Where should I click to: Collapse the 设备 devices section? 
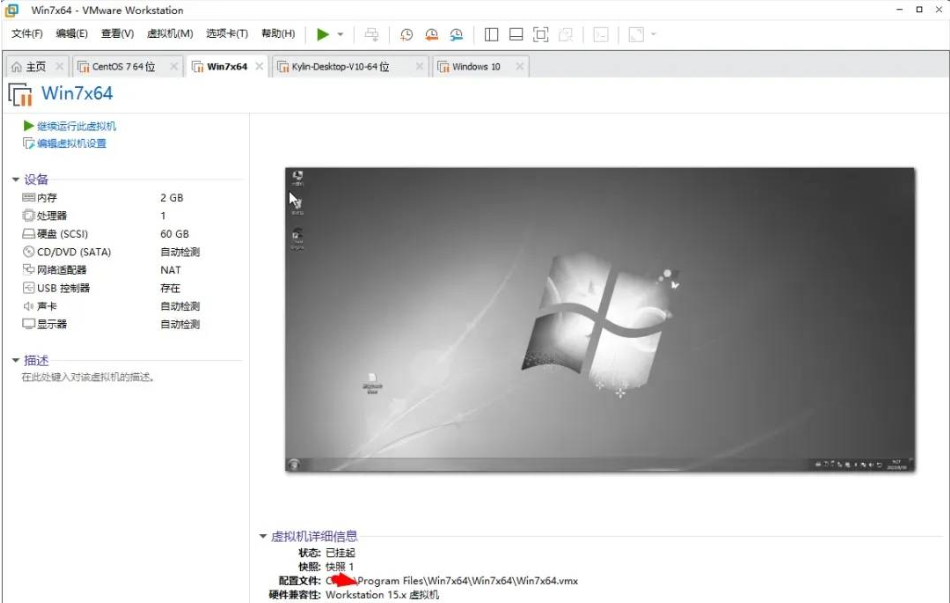[17, 179]
